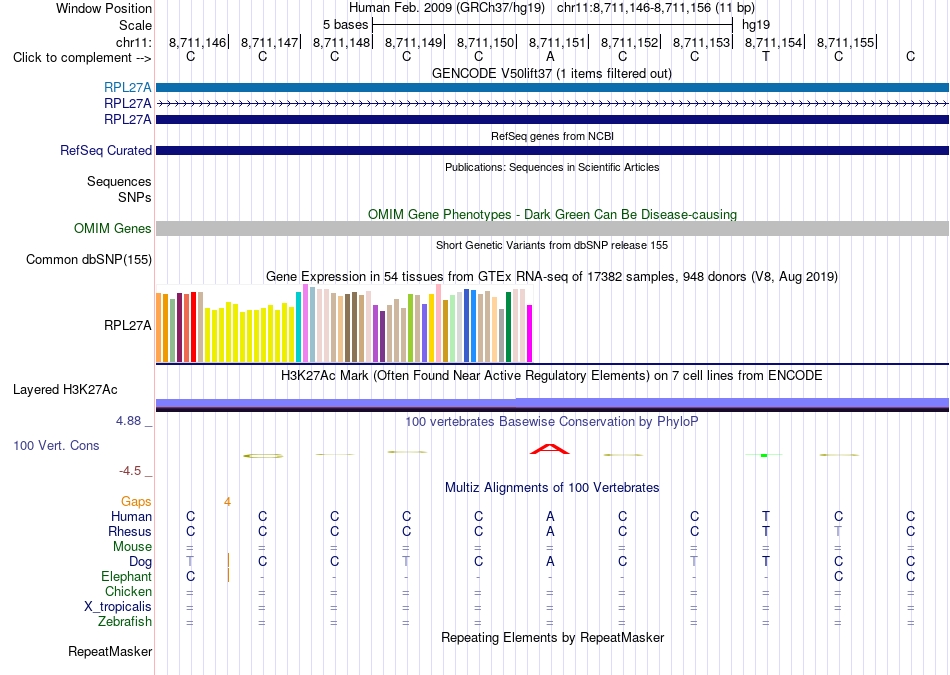Select the 'Elephant' species label
Viewport: 950px width, 675px height.
pyautogui.click(x=126, y=576)
